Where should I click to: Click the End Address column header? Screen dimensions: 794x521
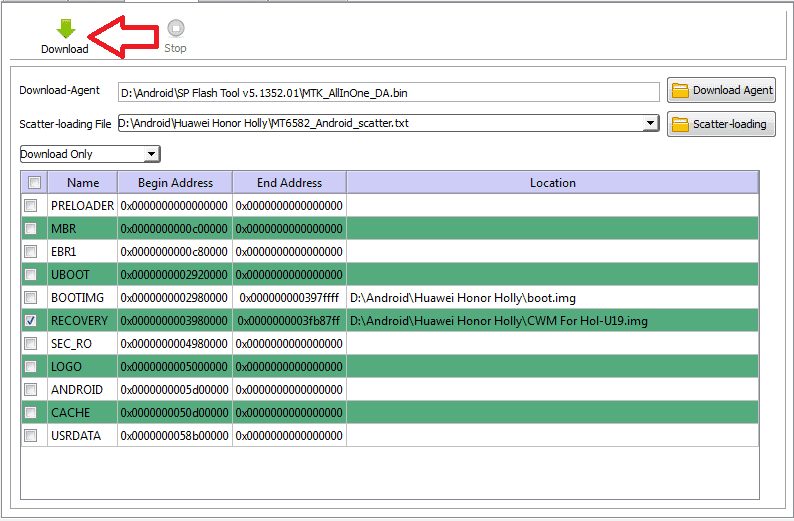[x=289, y=182]
